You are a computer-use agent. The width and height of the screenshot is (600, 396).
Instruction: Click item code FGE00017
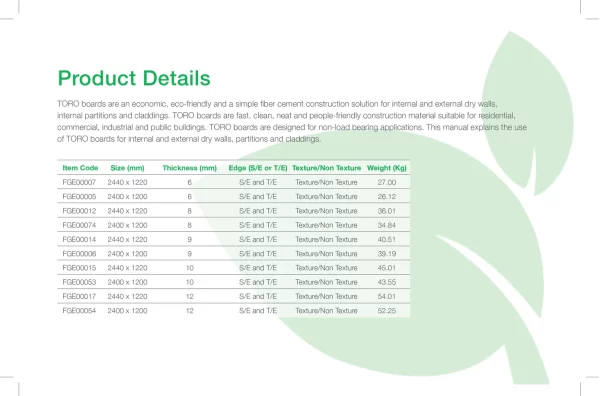(79, 296)
